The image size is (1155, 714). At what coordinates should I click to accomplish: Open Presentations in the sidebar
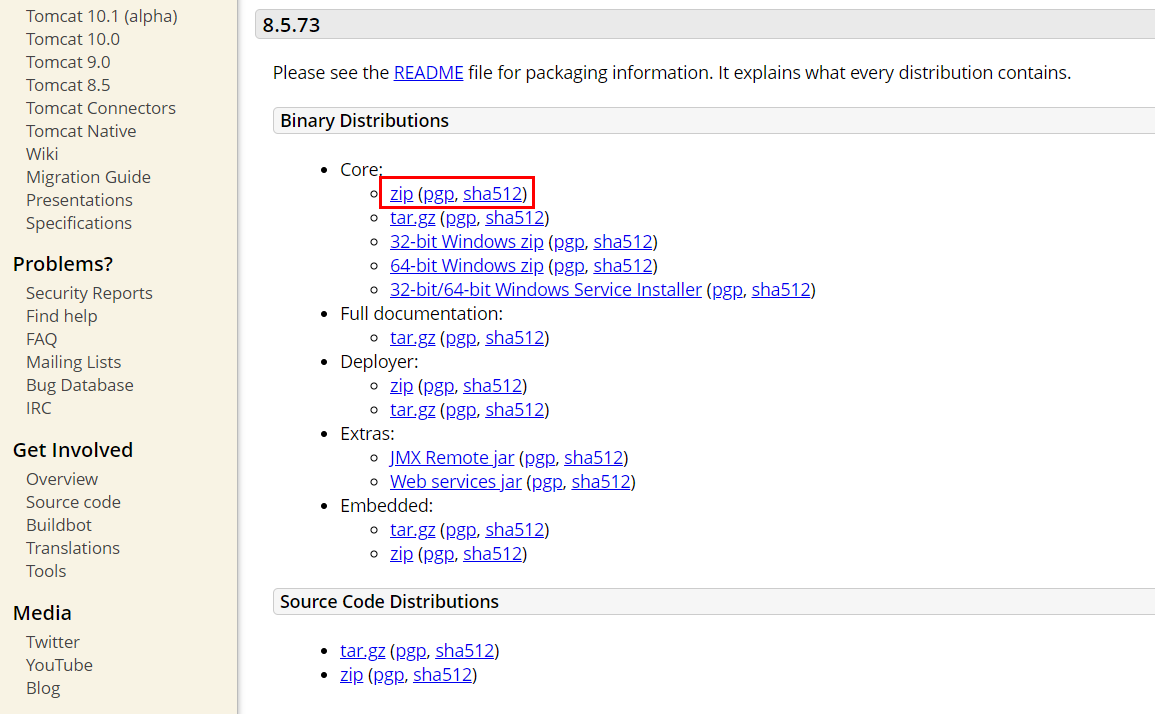tap(80, 200)
